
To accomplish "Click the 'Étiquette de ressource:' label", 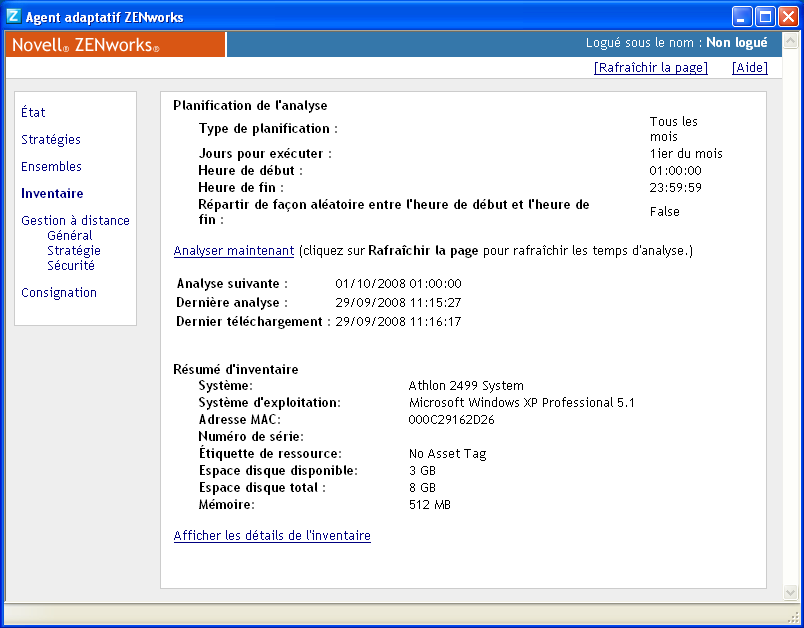I will (270, 454).
